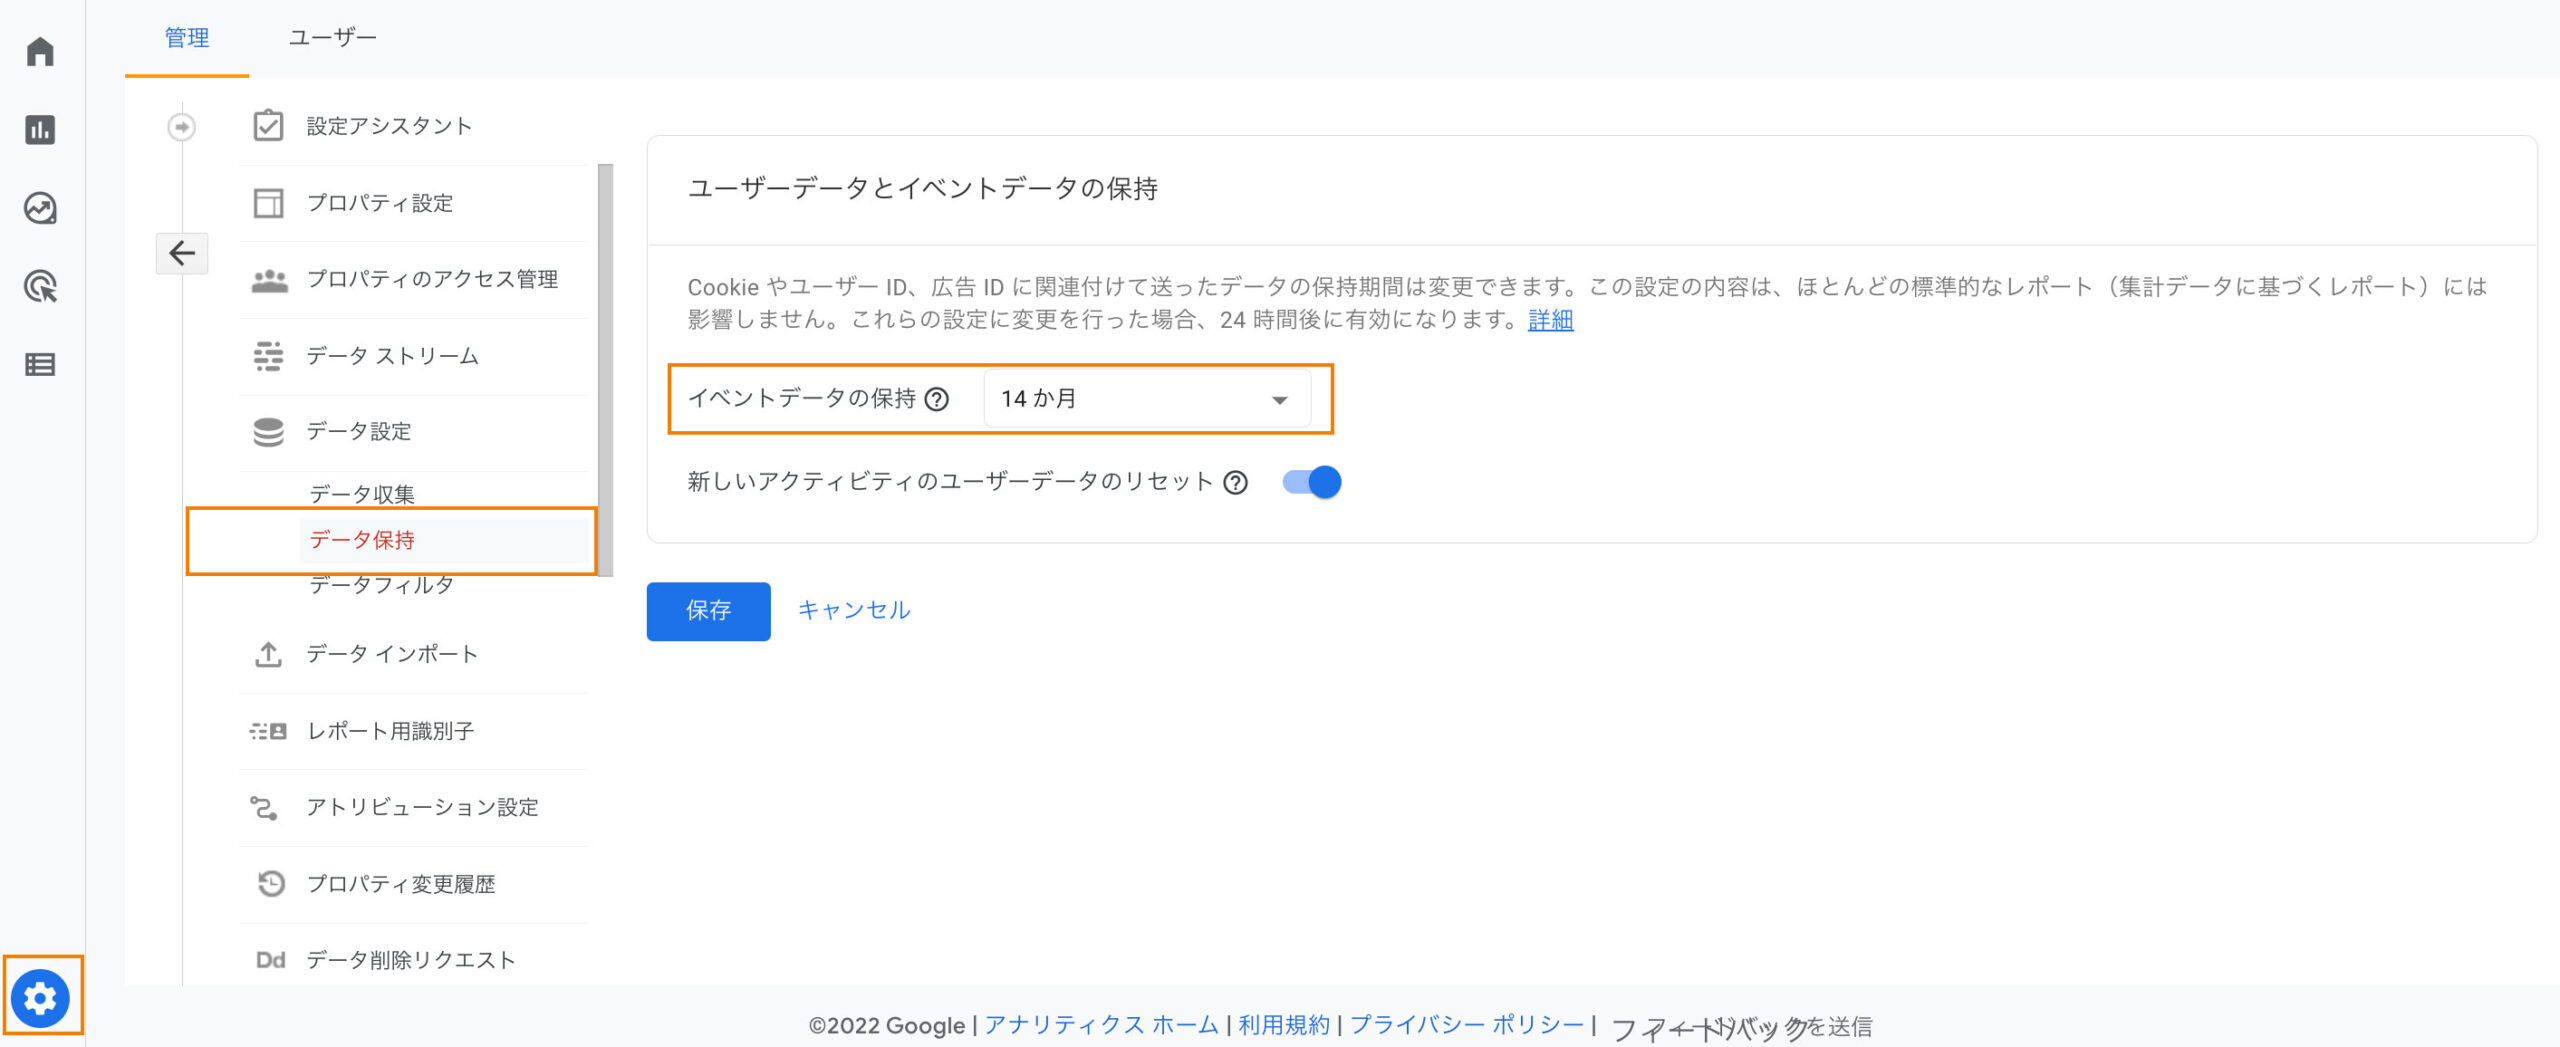Open the Reports bar chart icon
This screenshot has width=2560, height=1047.
point(40,130)
